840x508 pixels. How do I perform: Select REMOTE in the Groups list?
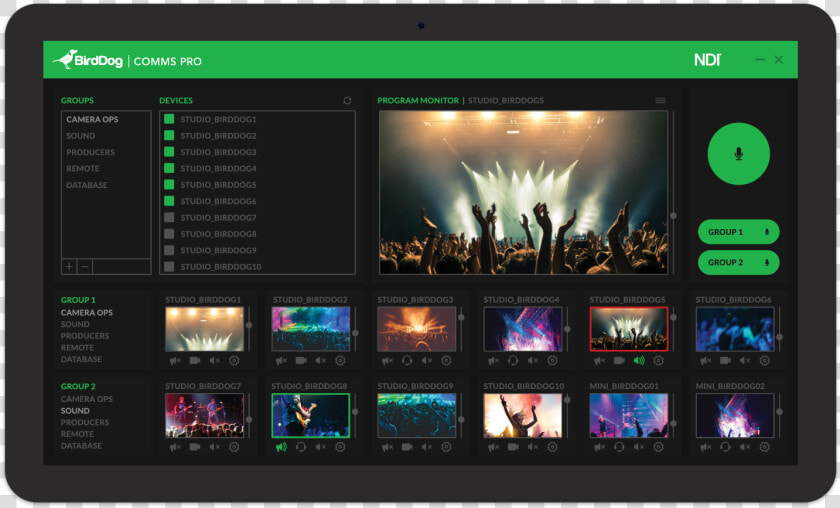pyautogui.click(x=83, y=169)
